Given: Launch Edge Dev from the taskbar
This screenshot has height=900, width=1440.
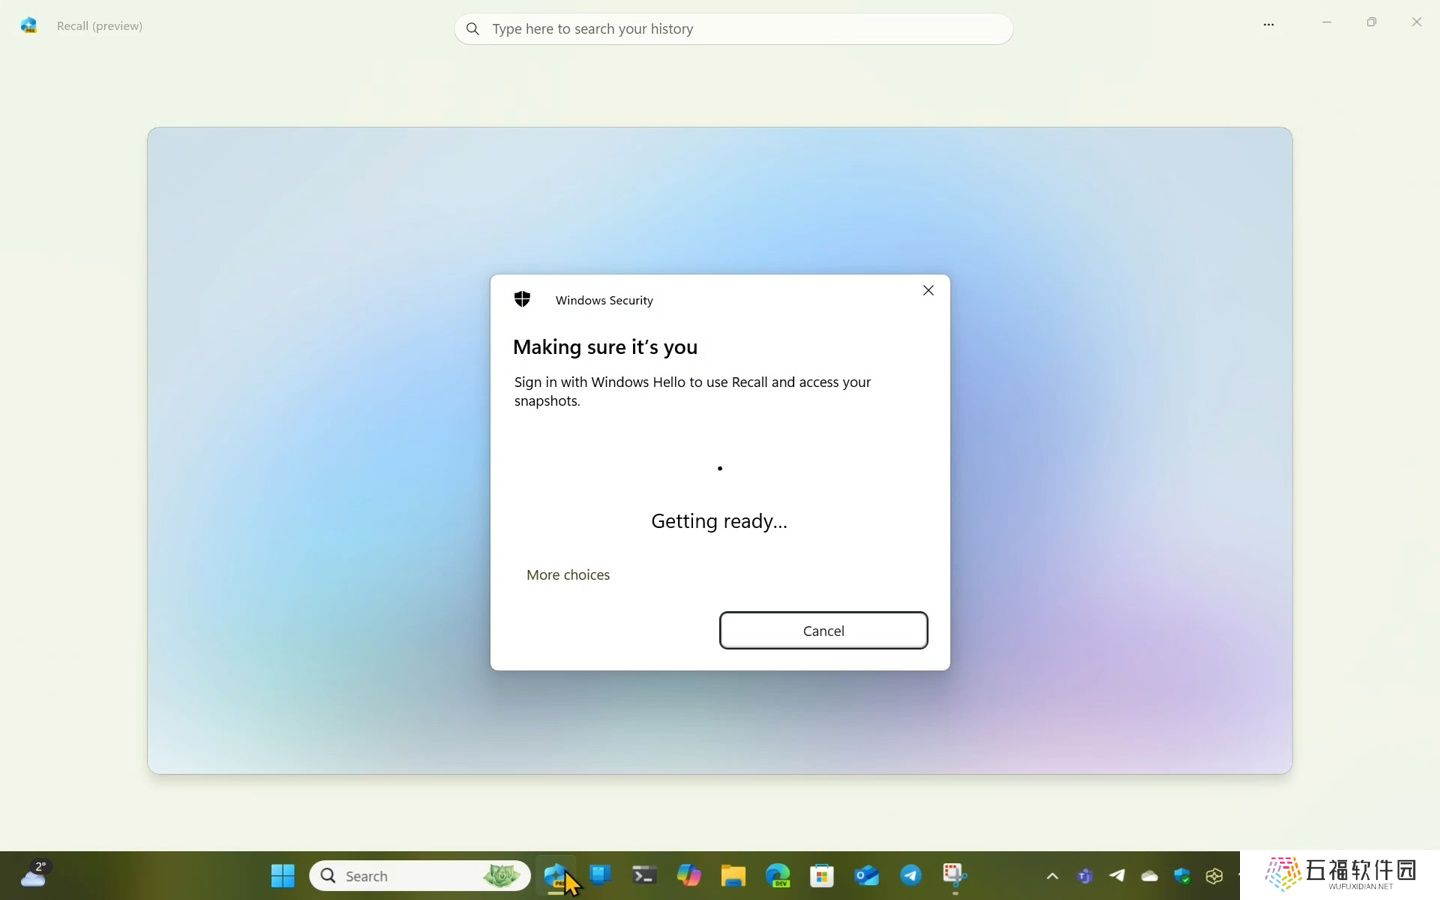Looking at the screenshot, I should pyautogui.click(x=778, y=876).
